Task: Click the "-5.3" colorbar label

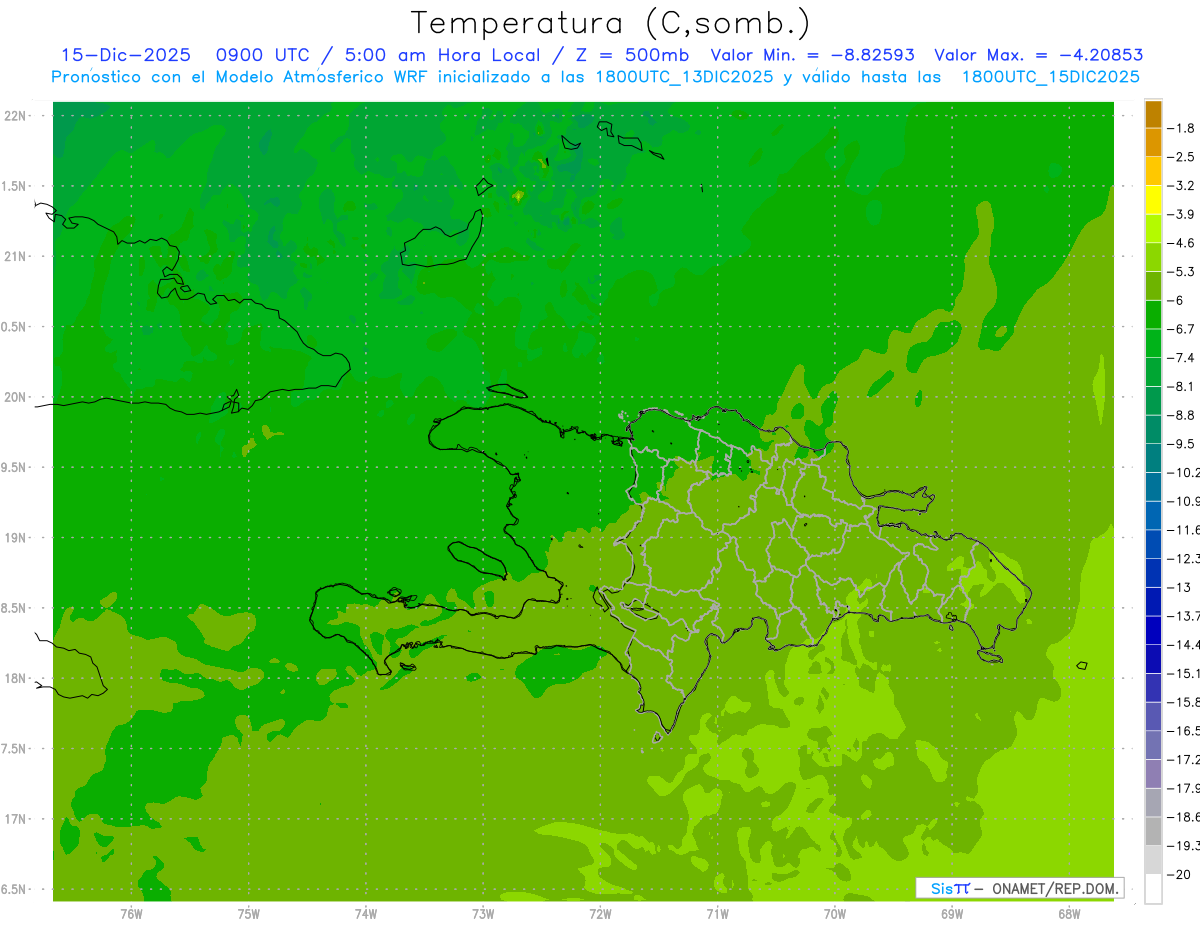Action: tap(1182, 271)
